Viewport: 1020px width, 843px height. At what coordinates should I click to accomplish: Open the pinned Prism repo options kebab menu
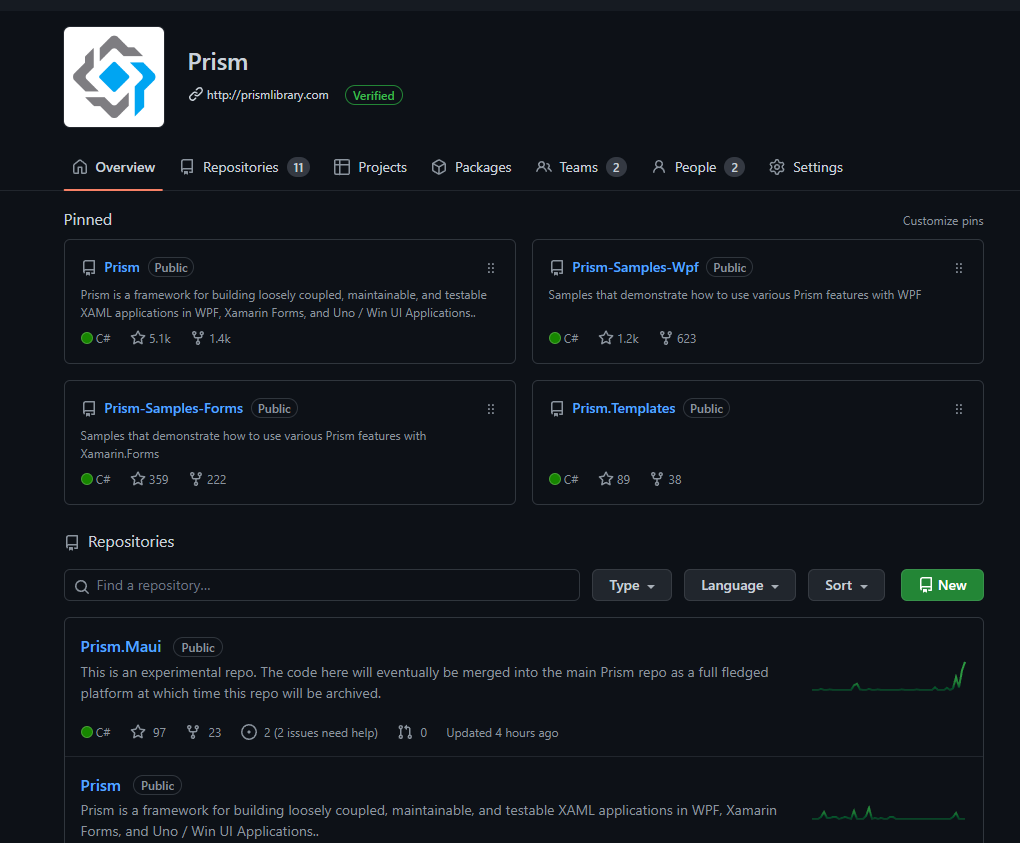point(490,268)
